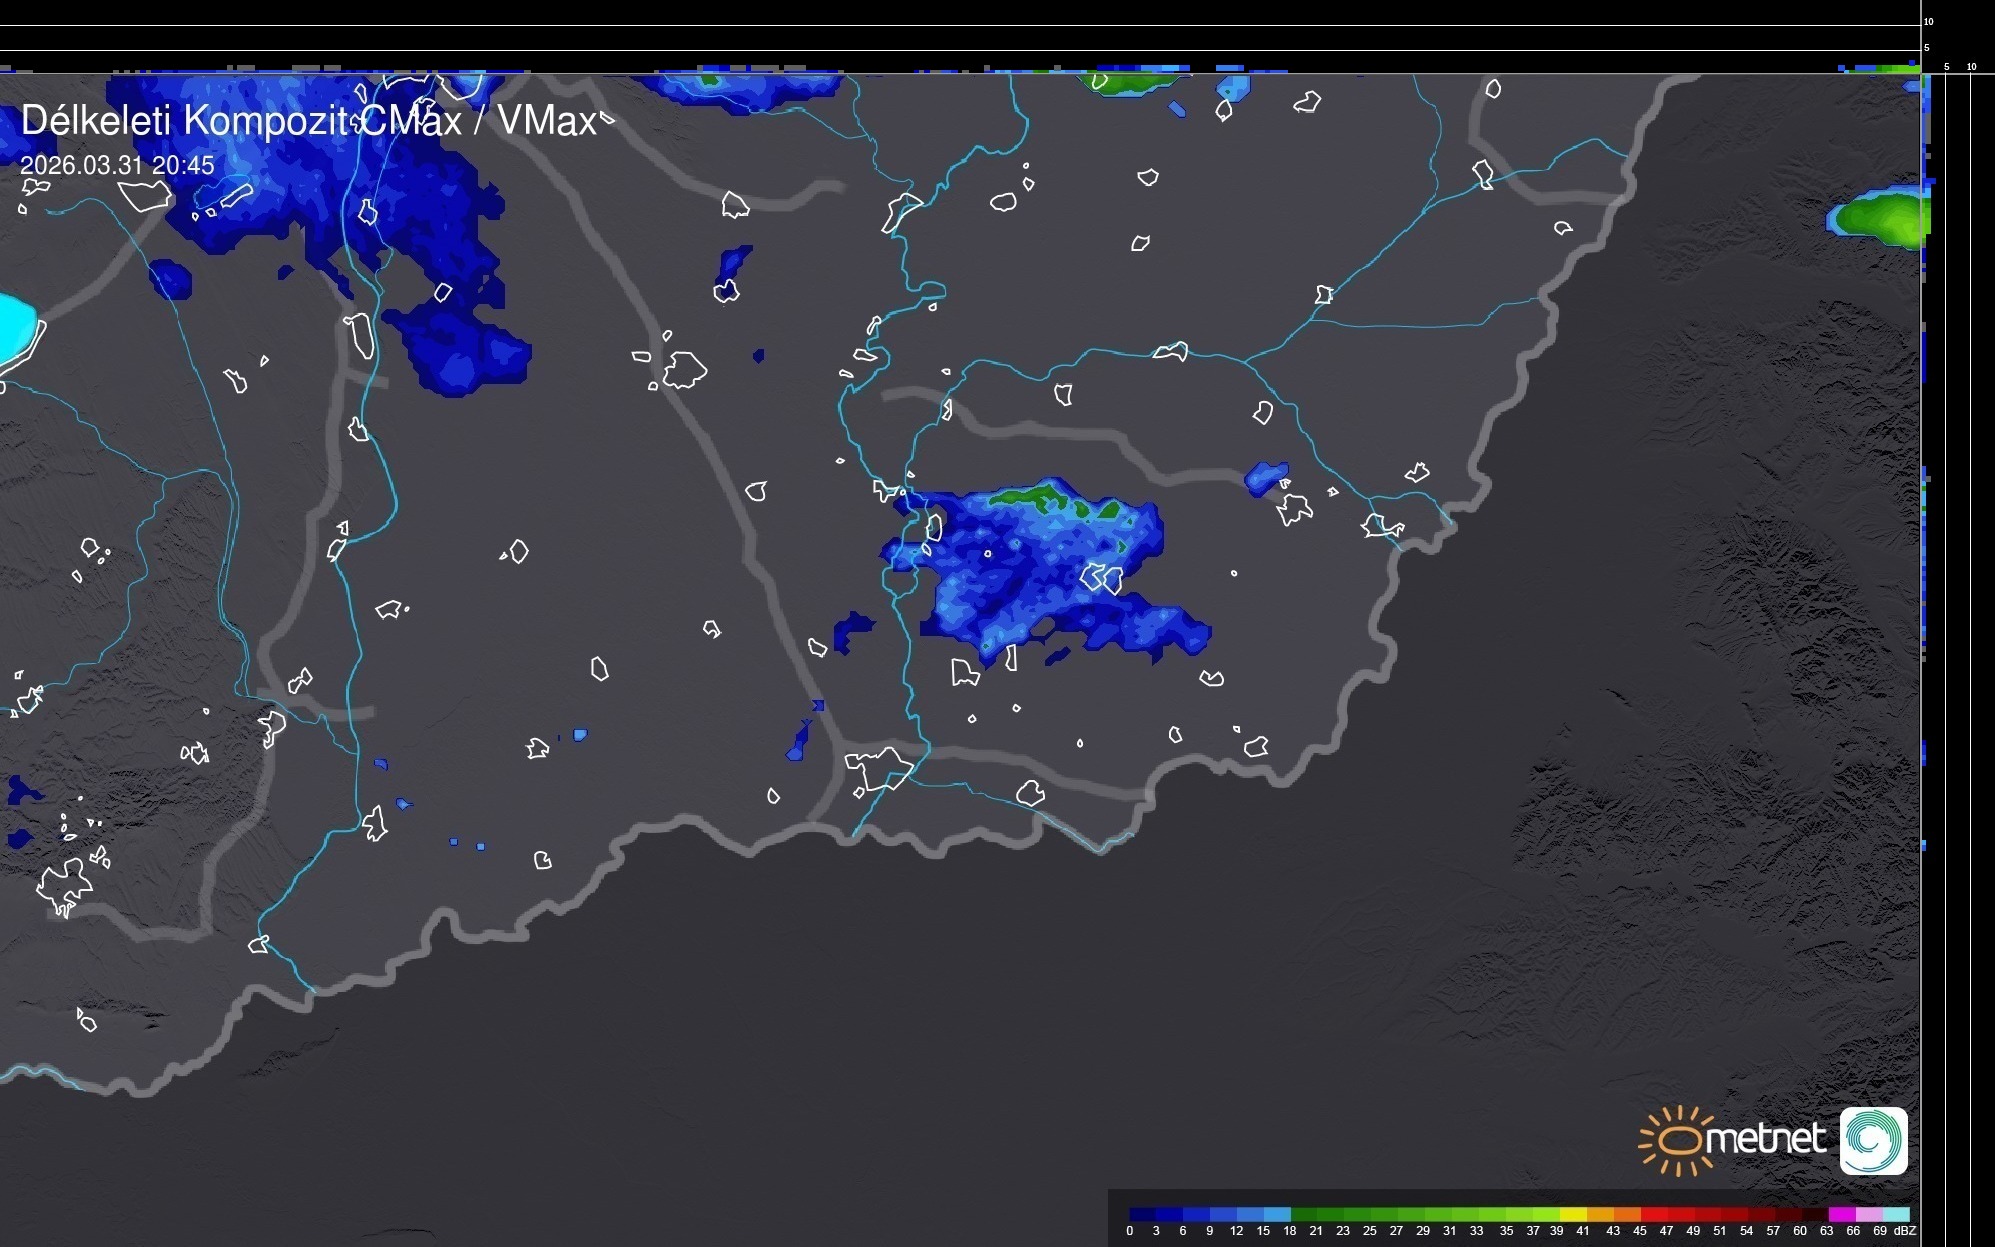Click the light cyan 69 dBZ swatch
The image size is (1995, 1247).
[1896, 1214]
